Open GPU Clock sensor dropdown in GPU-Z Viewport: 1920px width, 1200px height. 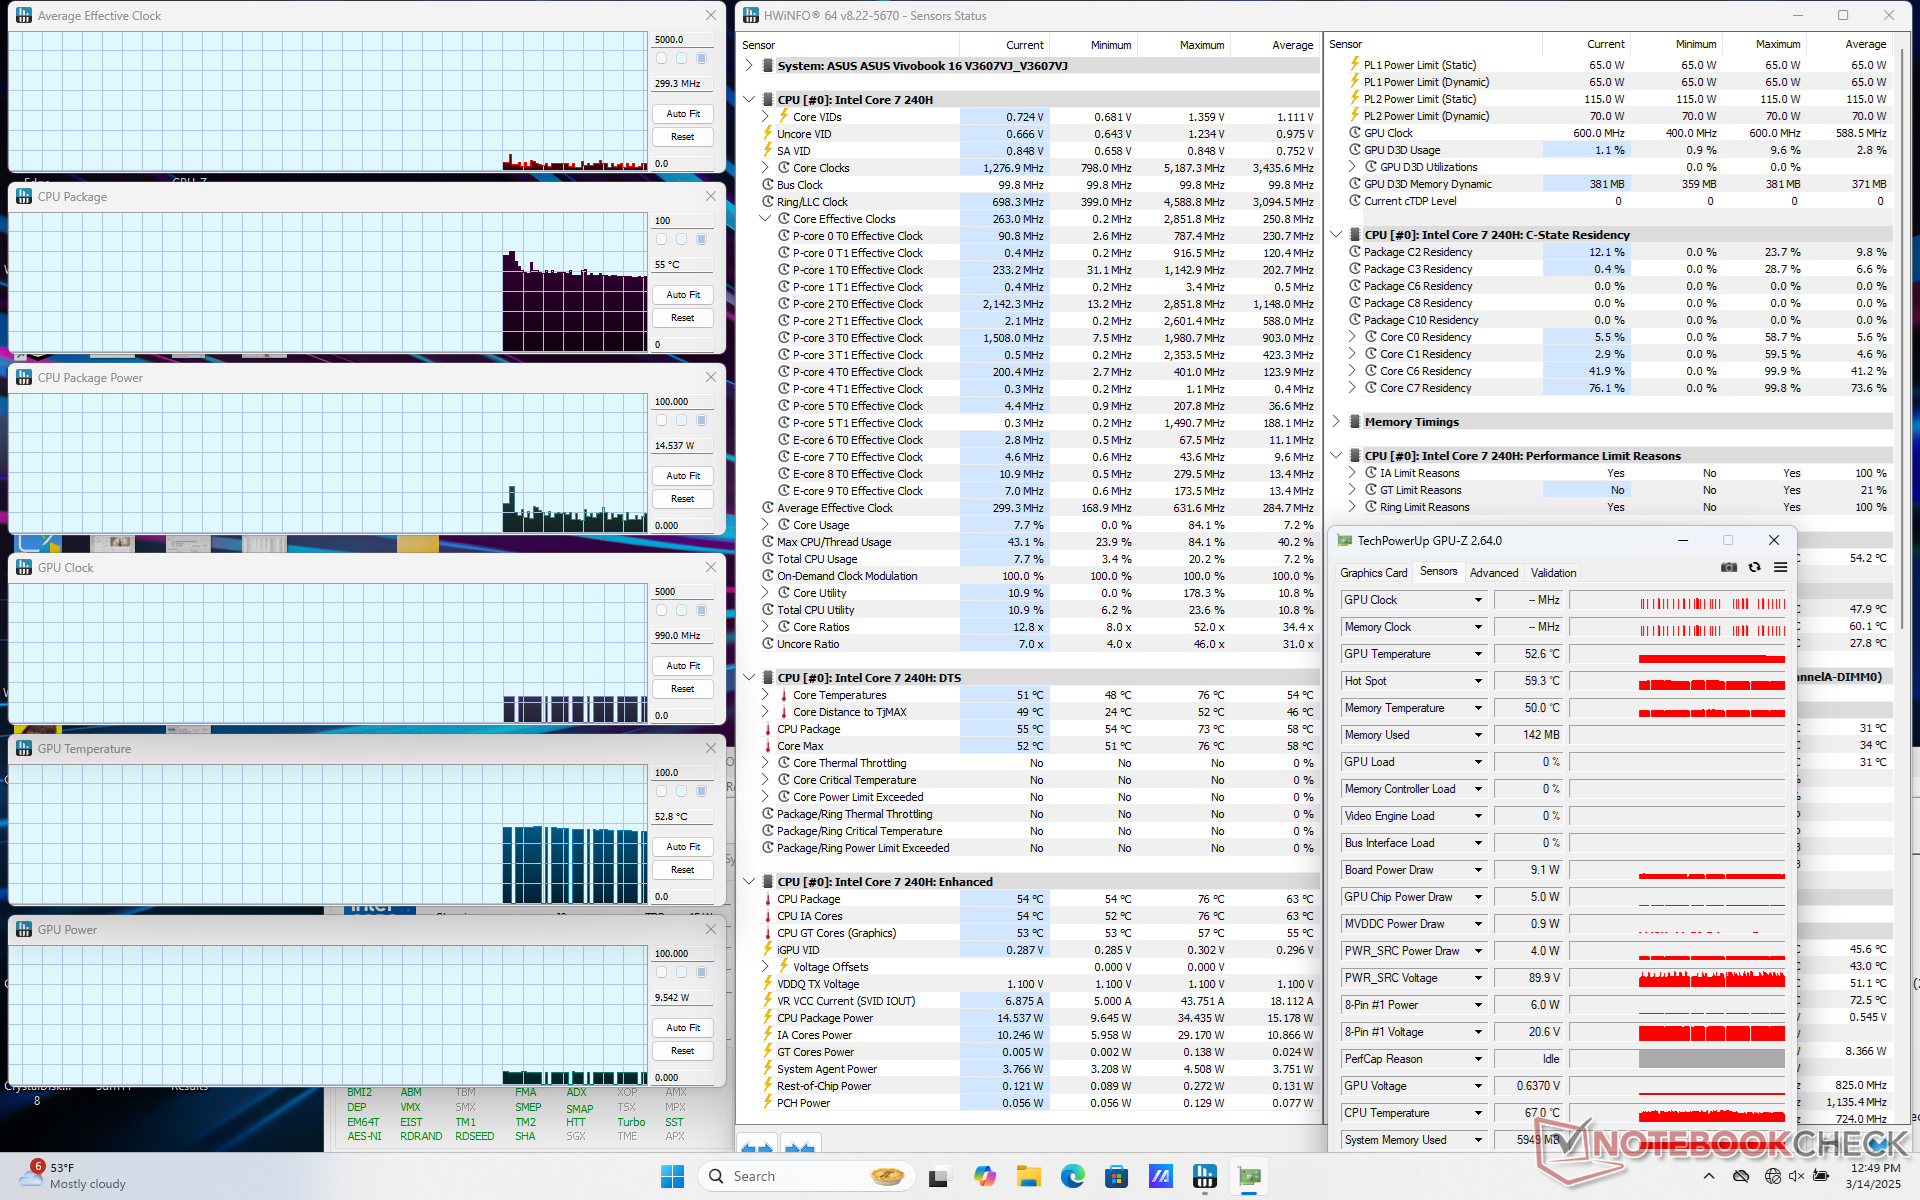pos(1478,600)
